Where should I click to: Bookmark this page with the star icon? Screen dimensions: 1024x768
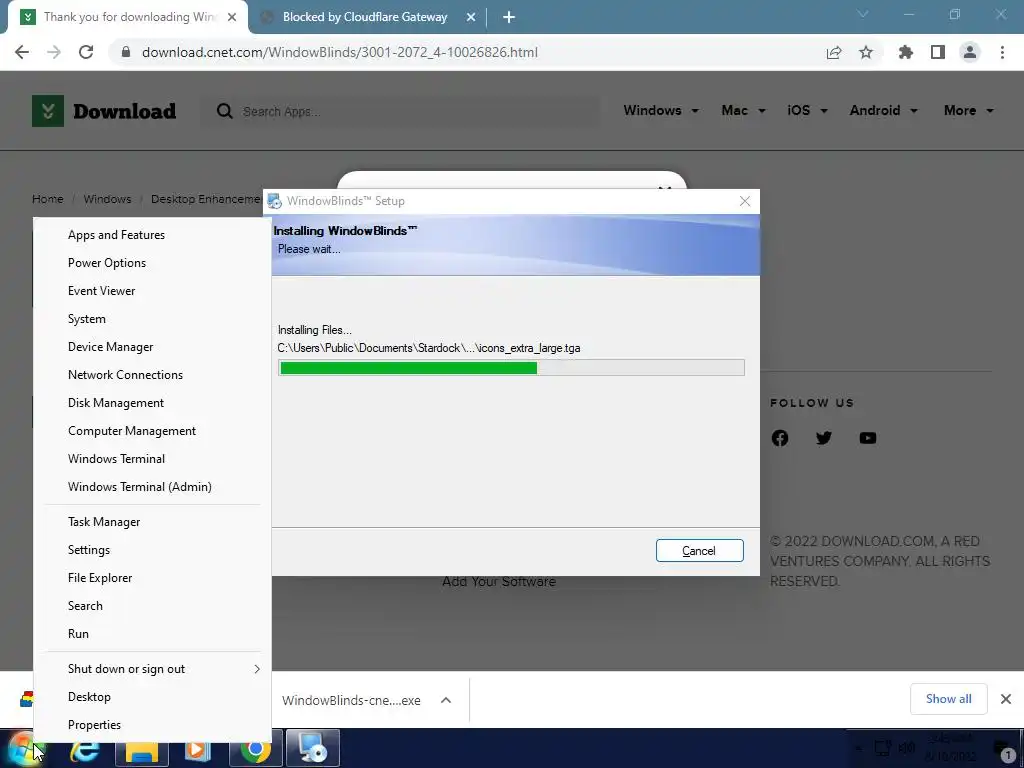(x=866, y=52)
